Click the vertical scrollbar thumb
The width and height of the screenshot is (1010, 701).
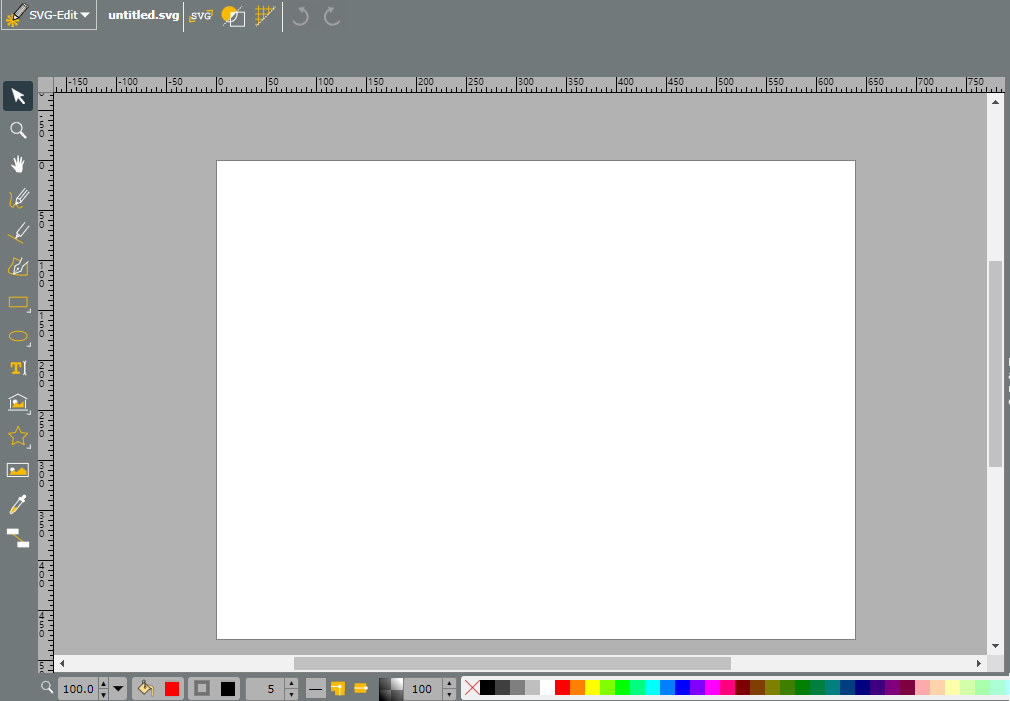(x=995, y=363)
